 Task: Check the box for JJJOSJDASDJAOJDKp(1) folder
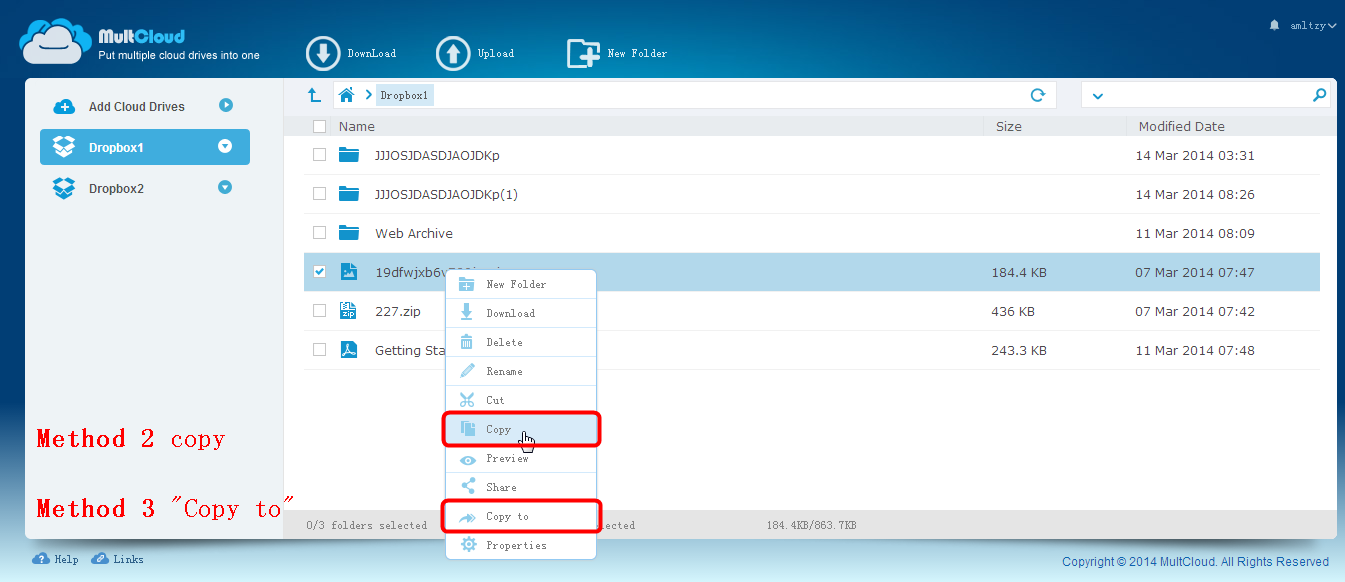319,194
